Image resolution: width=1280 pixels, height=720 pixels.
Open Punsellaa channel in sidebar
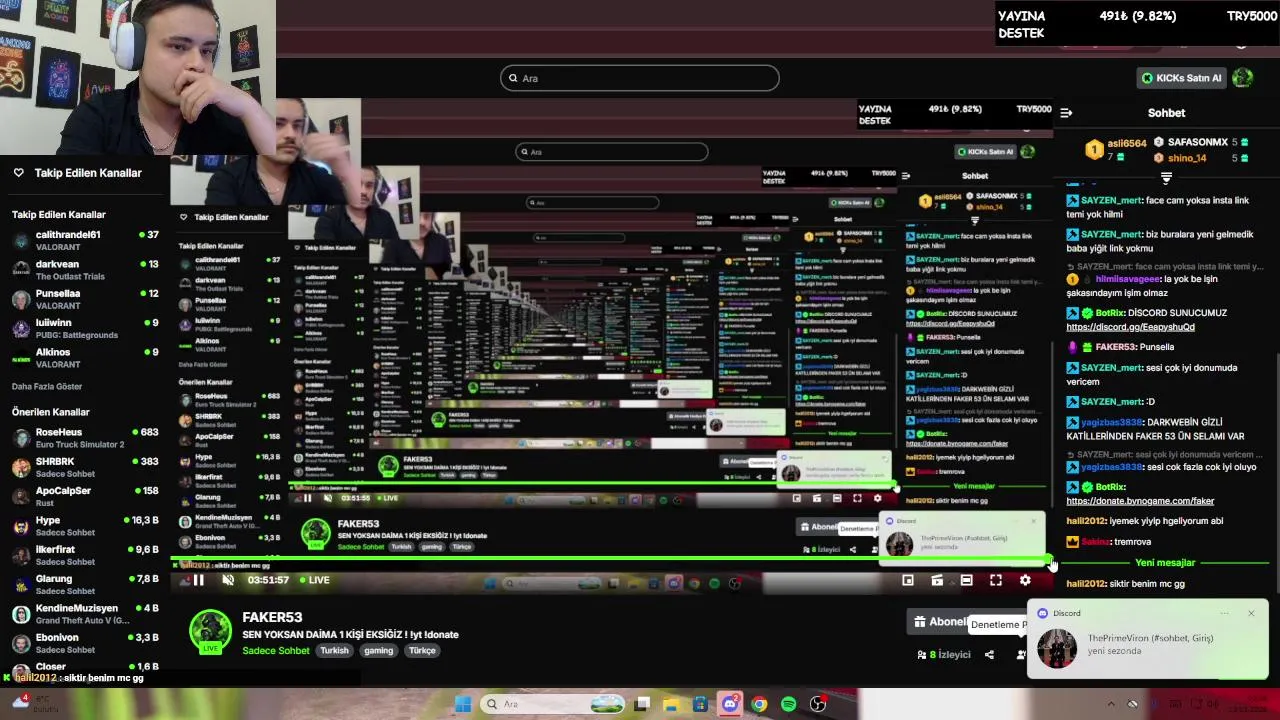pyautogui.click(x=85, y=299)
